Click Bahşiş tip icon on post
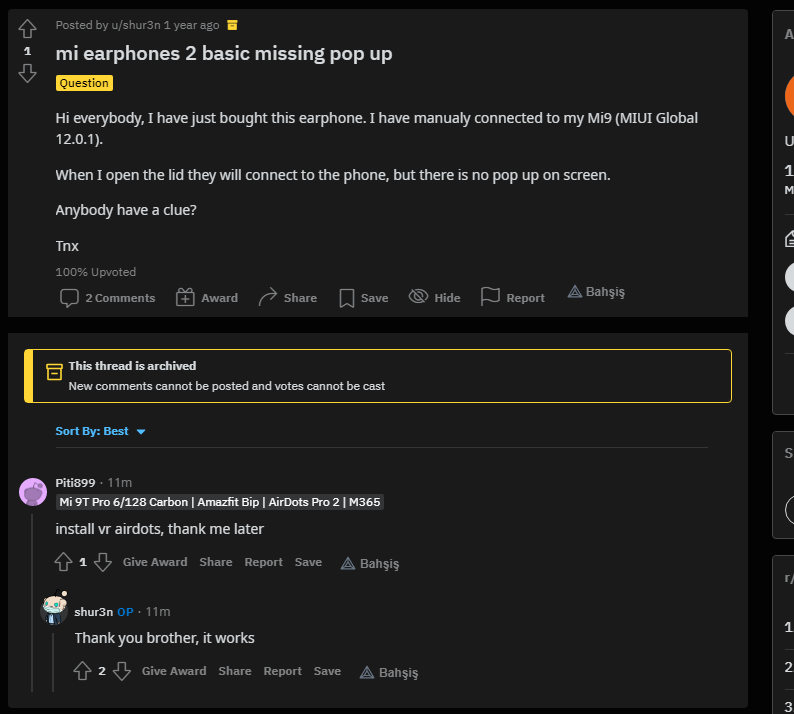 (x=575, y=292)
